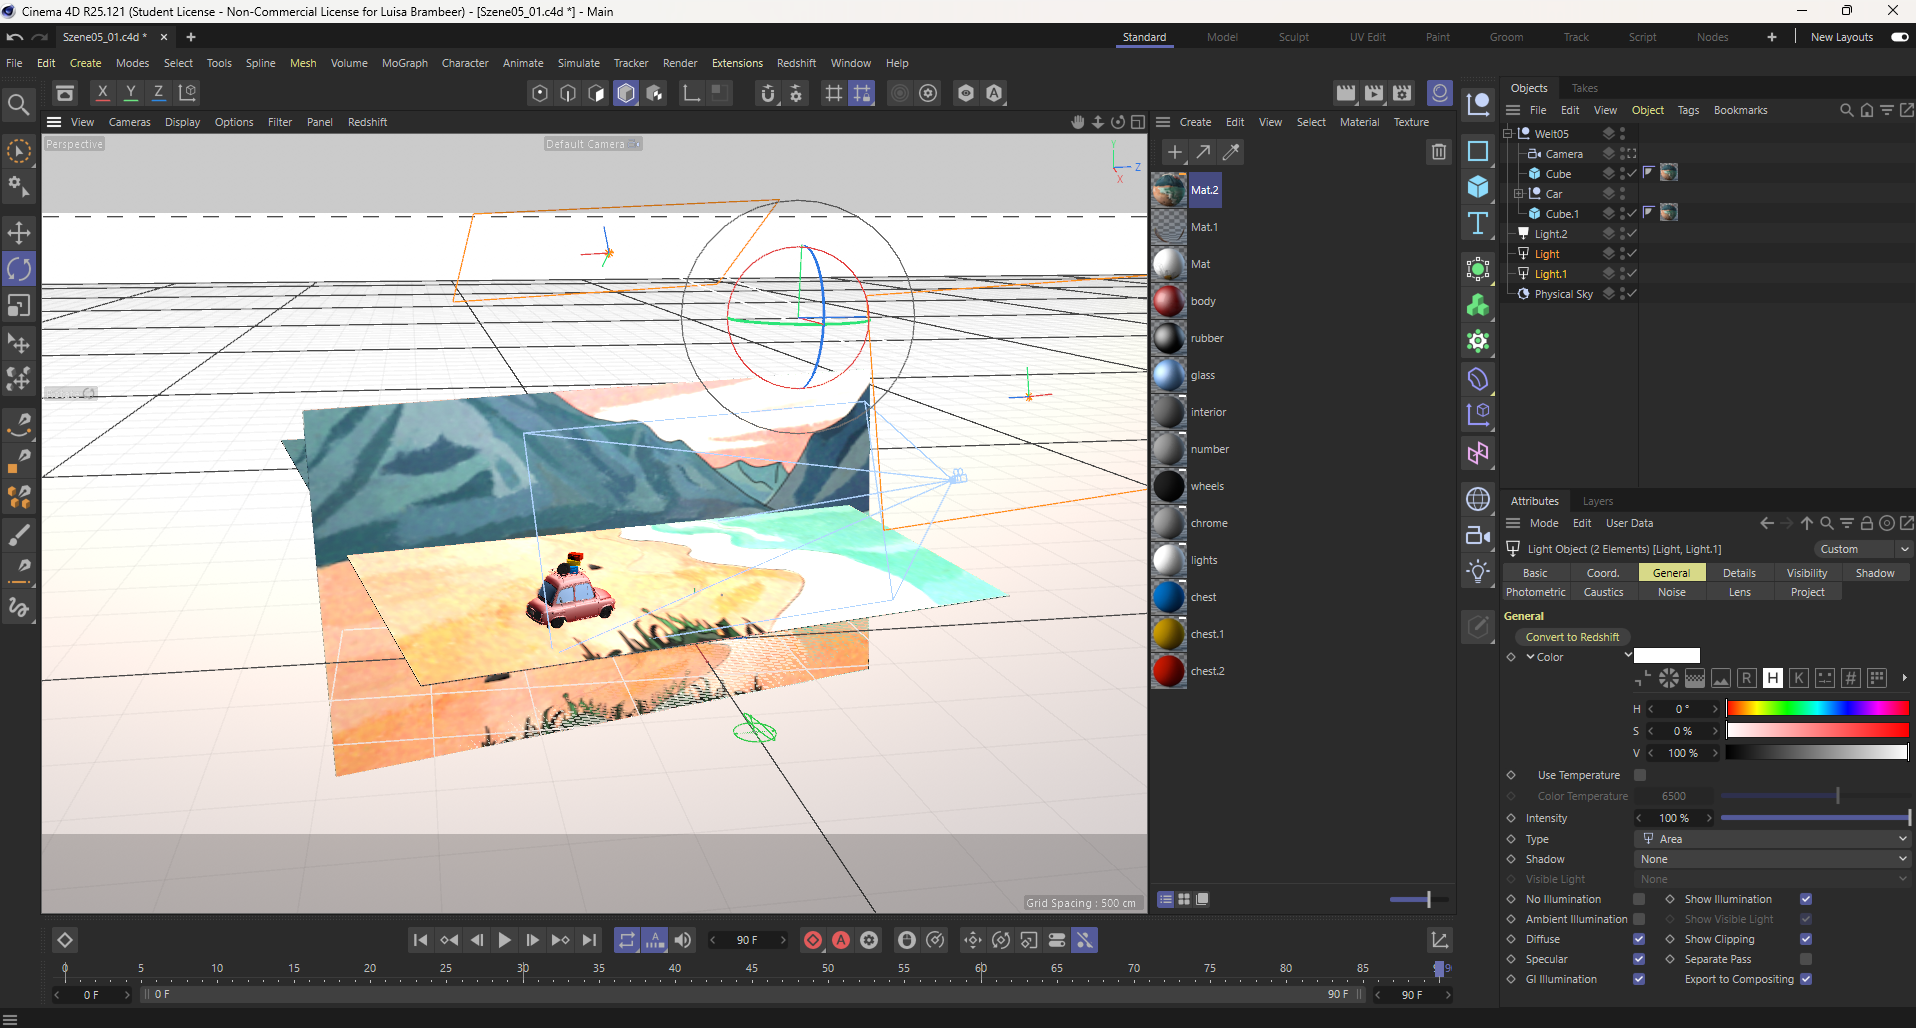This screenshot has width=1916, height=1028.
Task: Open the MoGraph menu
Action: pyautogui.click(x=405, y=63)
